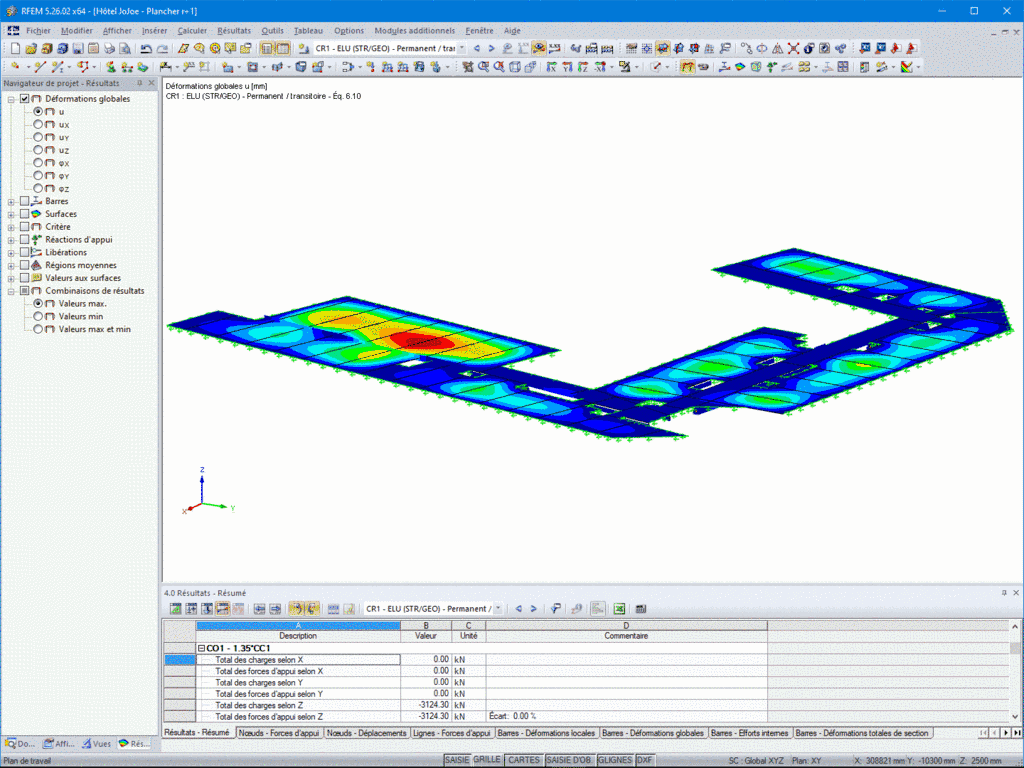Viewport: 1024px width, 768px height.
Task: Click the Undo arrow icon
Action: tap(146, 48)
